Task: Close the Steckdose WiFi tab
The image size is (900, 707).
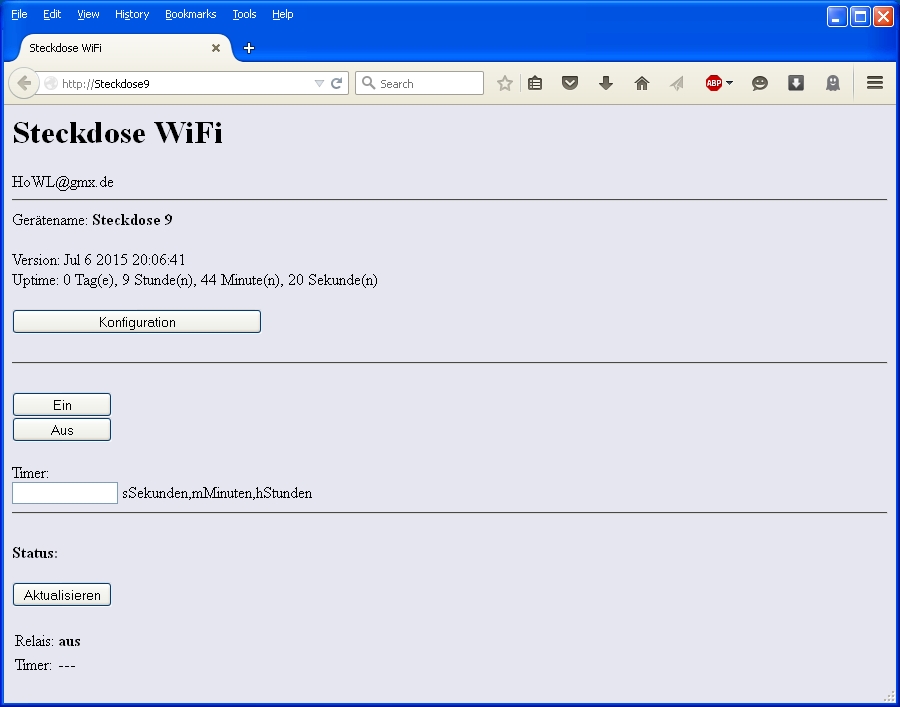Action: tap(216, 48)
